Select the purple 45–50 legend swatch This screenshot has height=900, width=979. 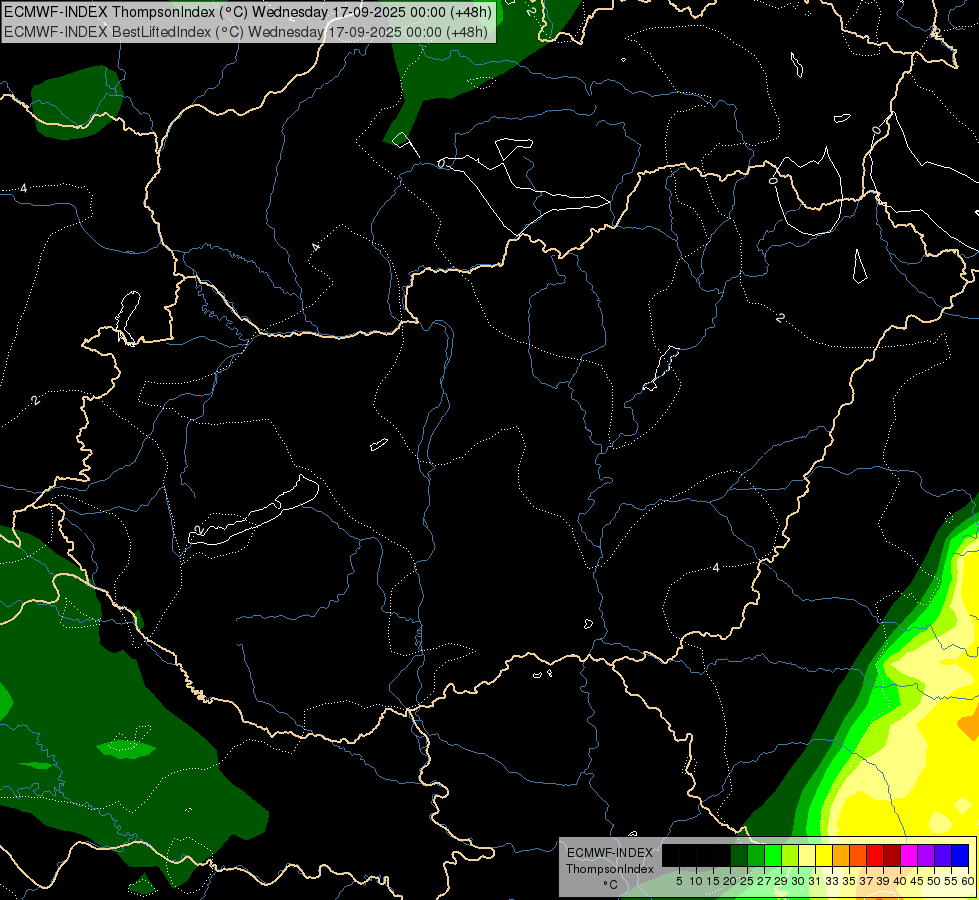[x=926, y=855]
